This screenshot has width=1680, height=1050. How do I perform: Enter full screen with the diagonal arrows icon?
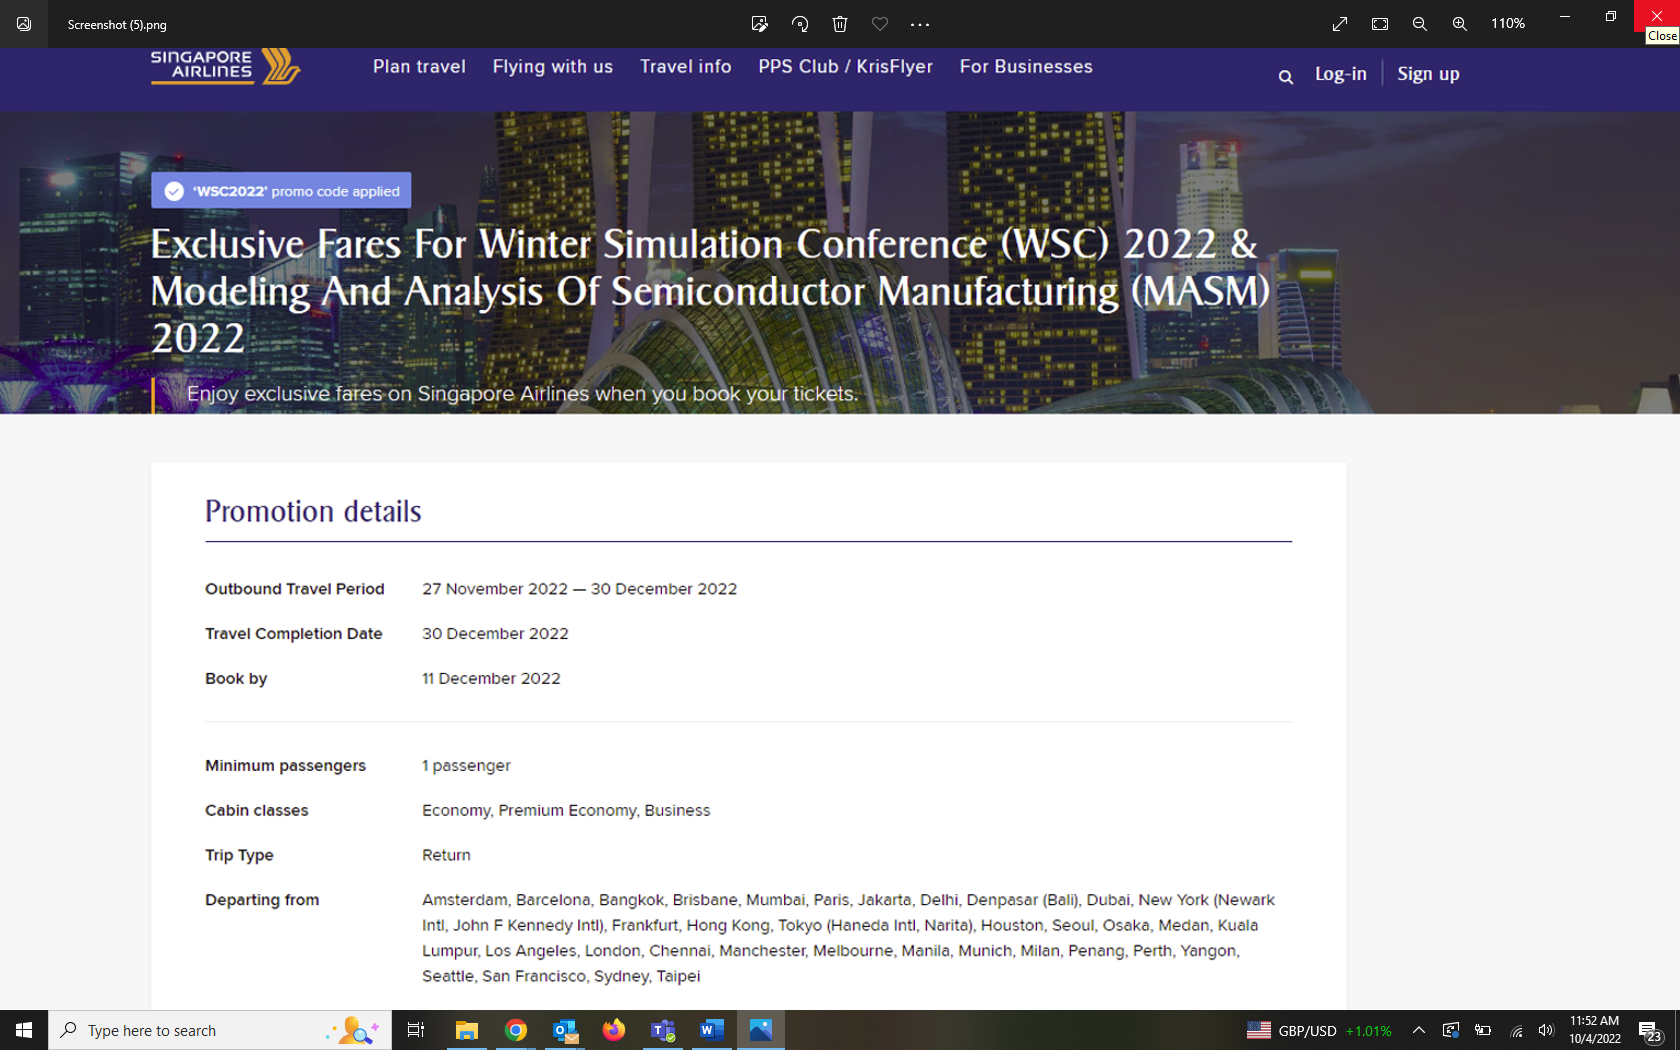[1340, 24]
